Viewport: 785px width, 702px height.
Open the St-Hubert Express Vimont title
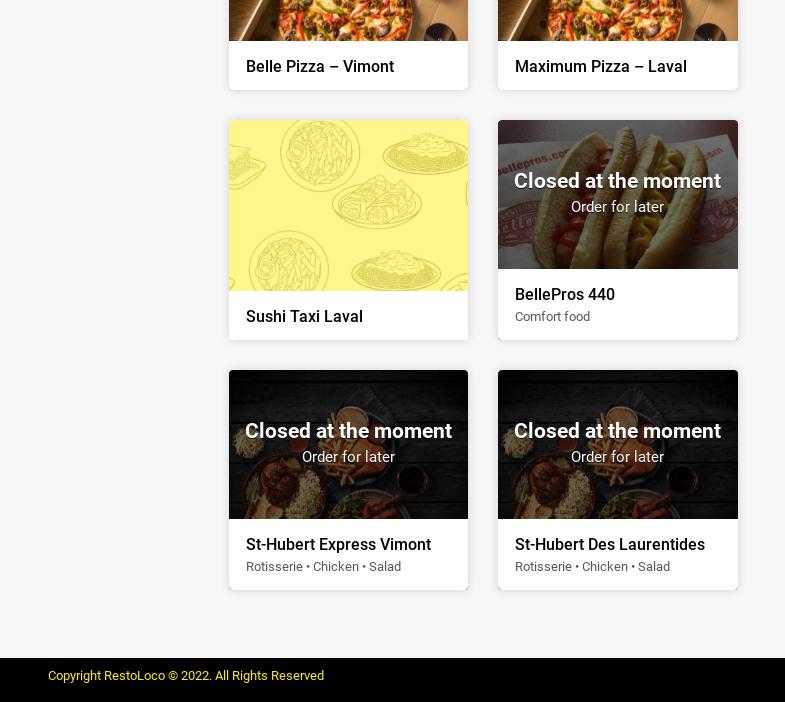[338, 544]
